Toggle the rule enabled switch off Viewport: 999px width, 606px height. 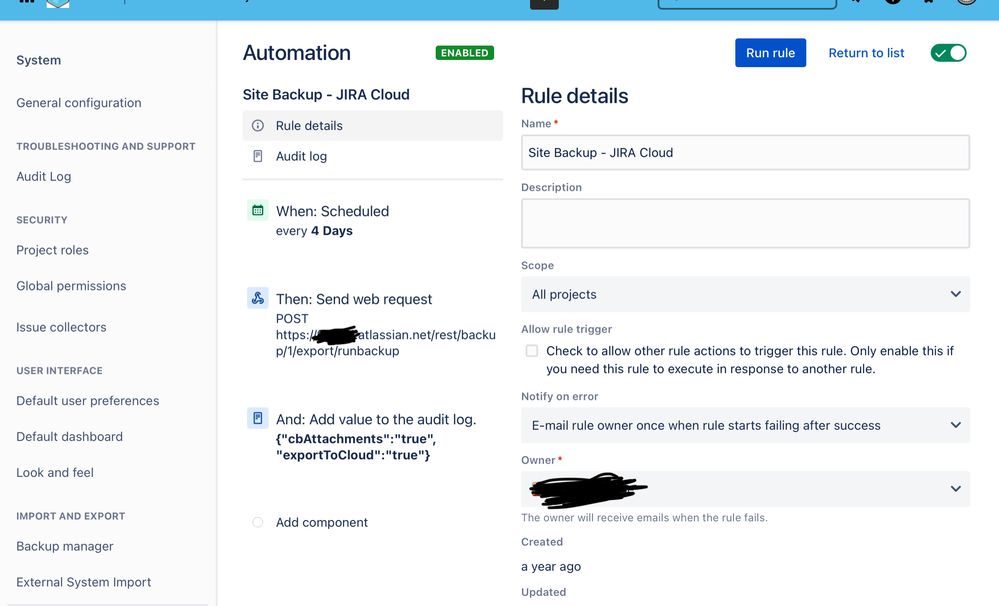pyautogui.click(x=948, y=53)
